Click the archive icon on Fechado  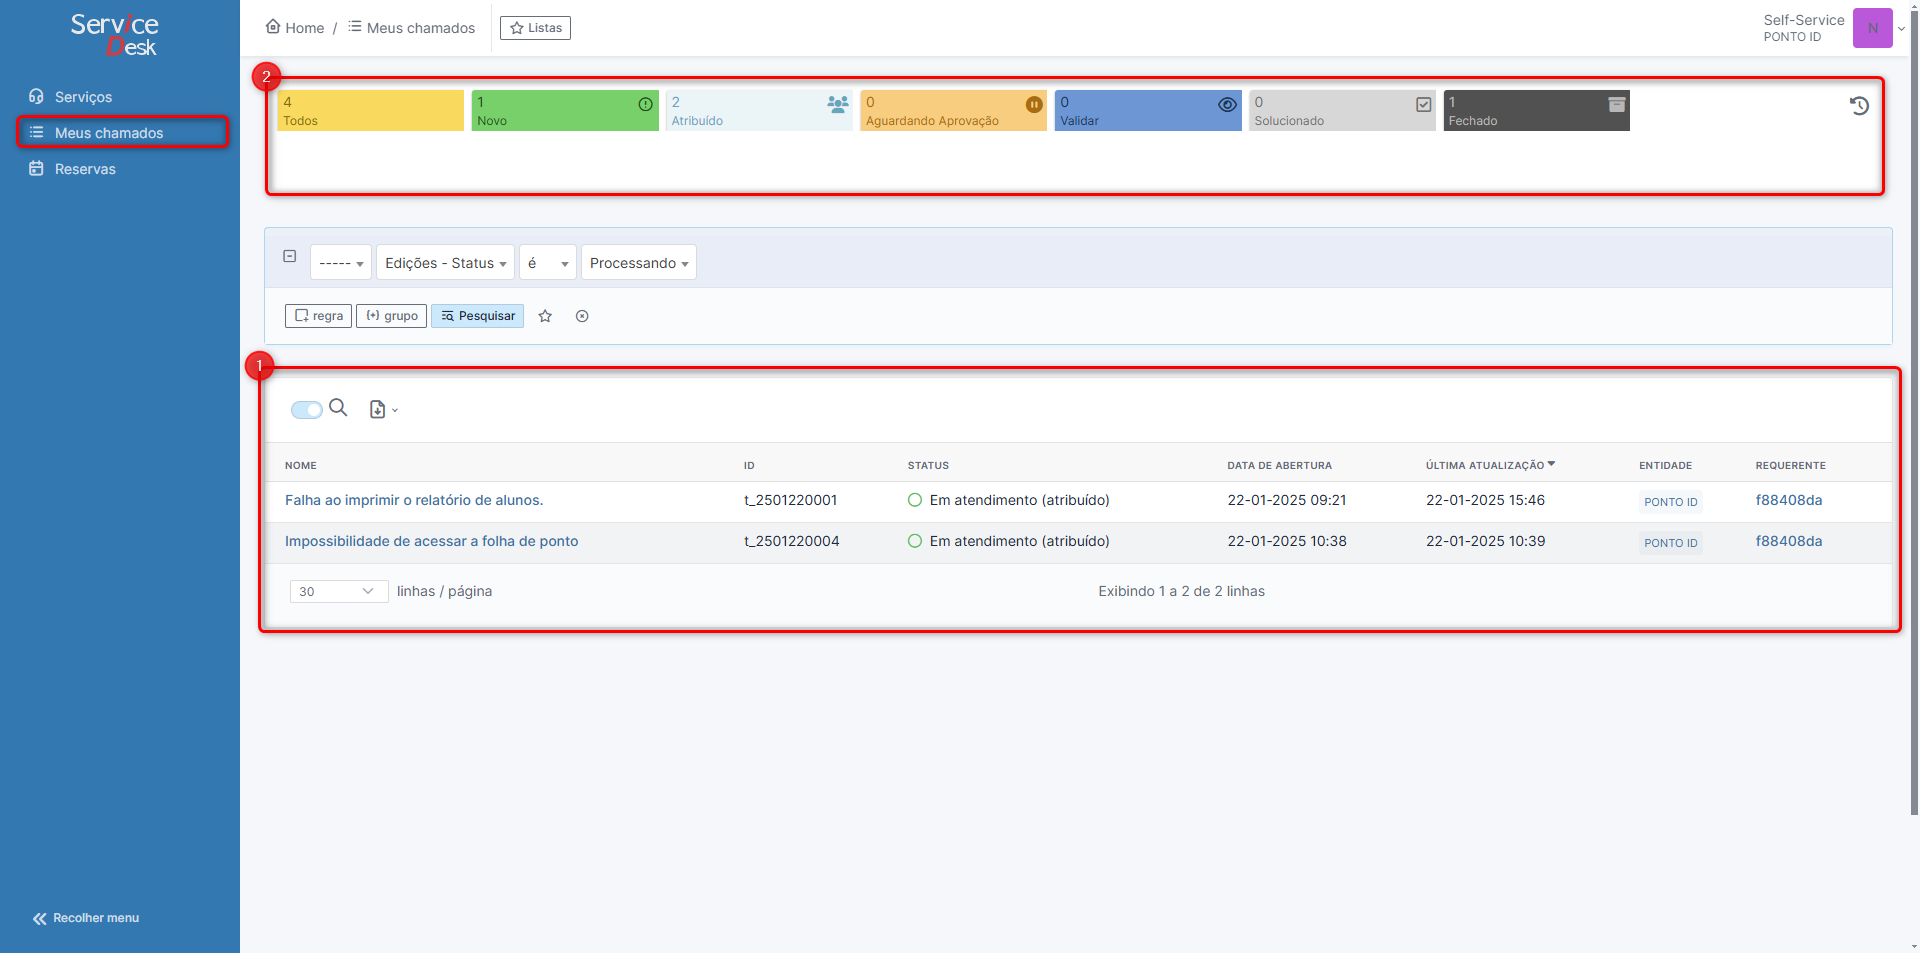pos(1616,104)
